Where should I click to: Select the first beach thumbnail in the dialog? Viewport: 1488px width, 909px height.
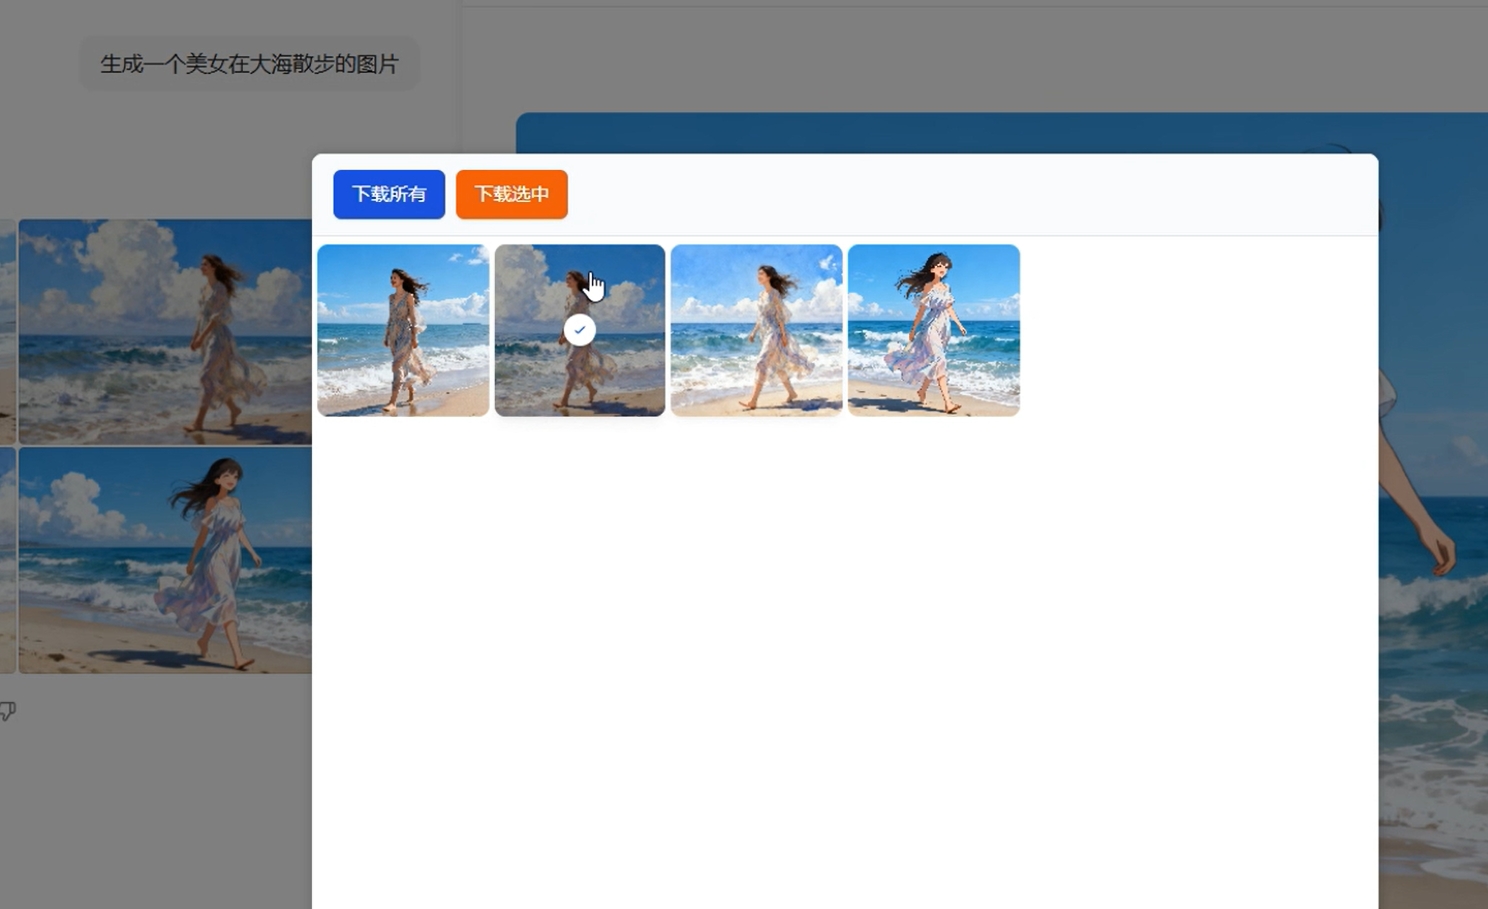coord(403,330)
